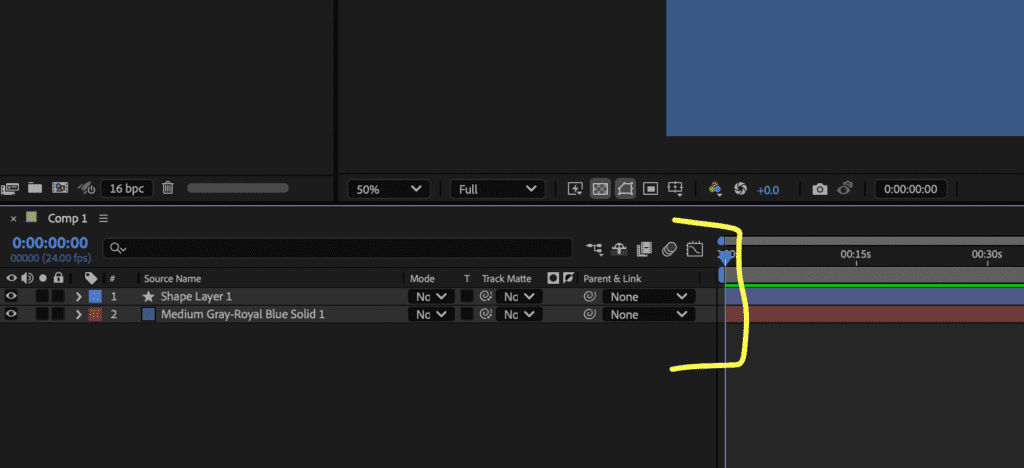Open the Full resolution dropdown
Viewport: 1024px width, 468px height.
tap(497, 189)
